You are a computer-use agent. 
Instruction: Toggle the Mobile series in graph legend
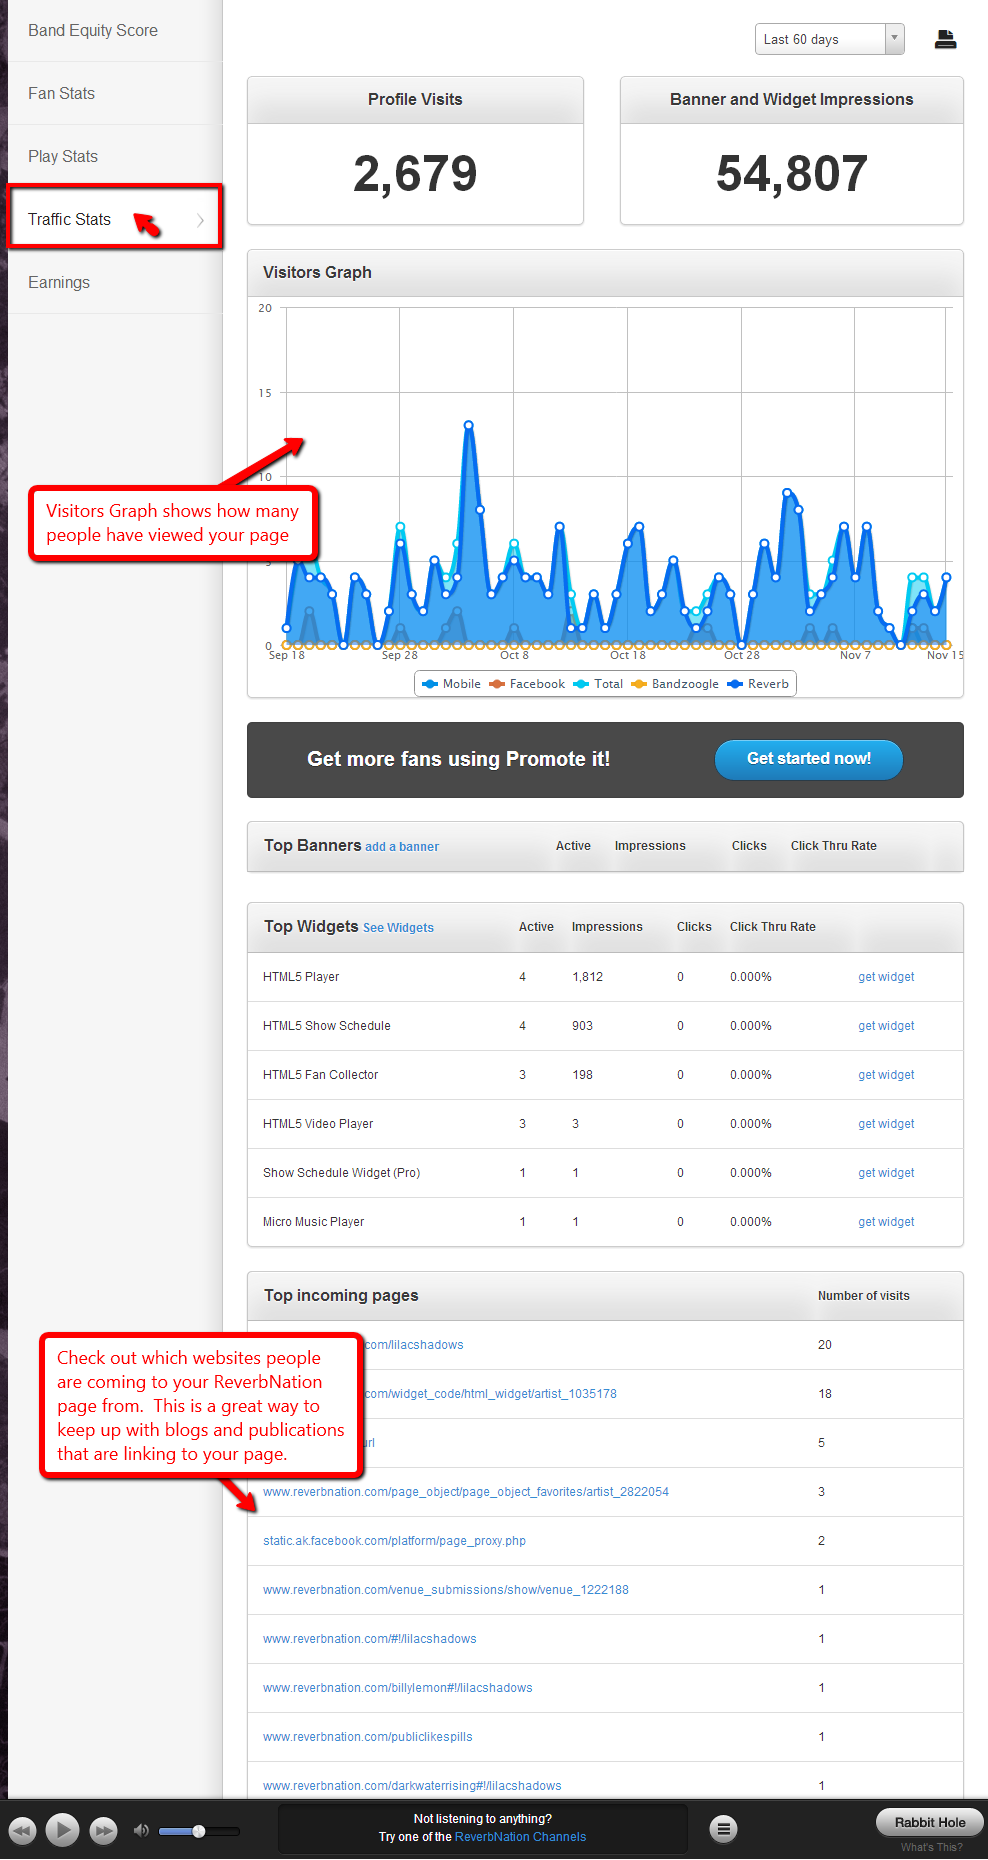pos(452,684)
